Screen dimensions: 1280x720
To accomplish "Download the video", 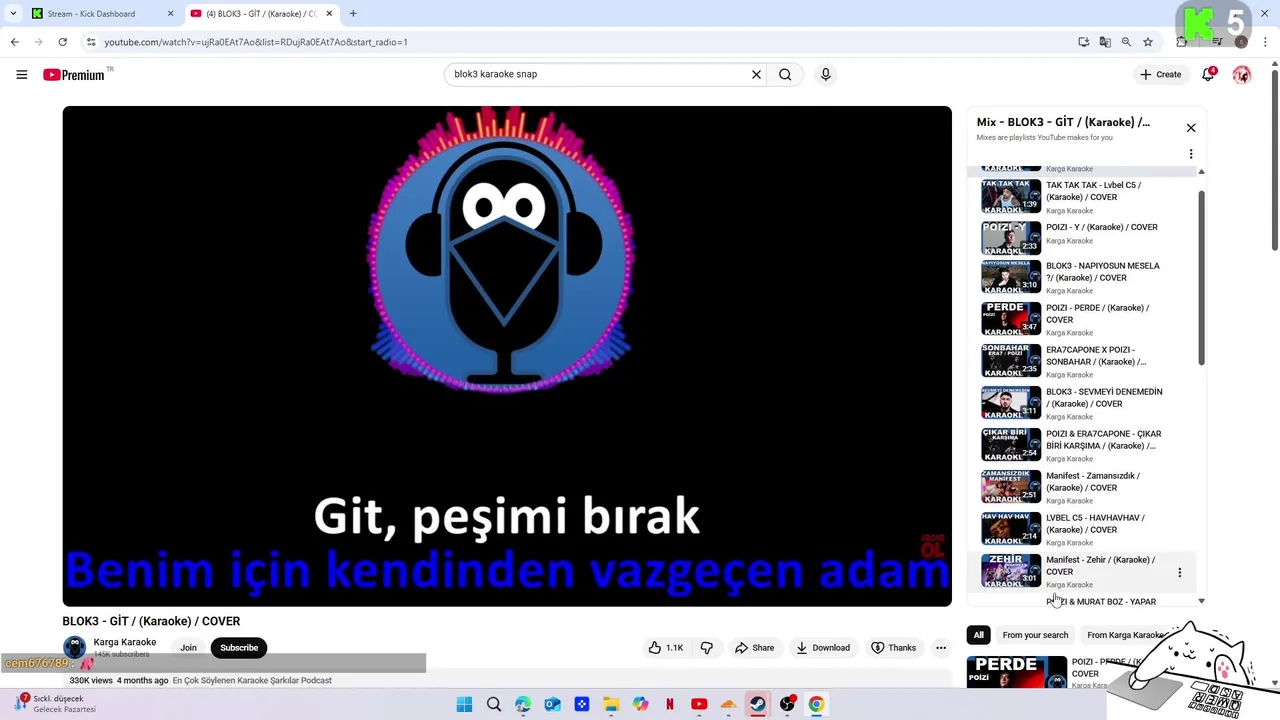I will pos(823,648).
